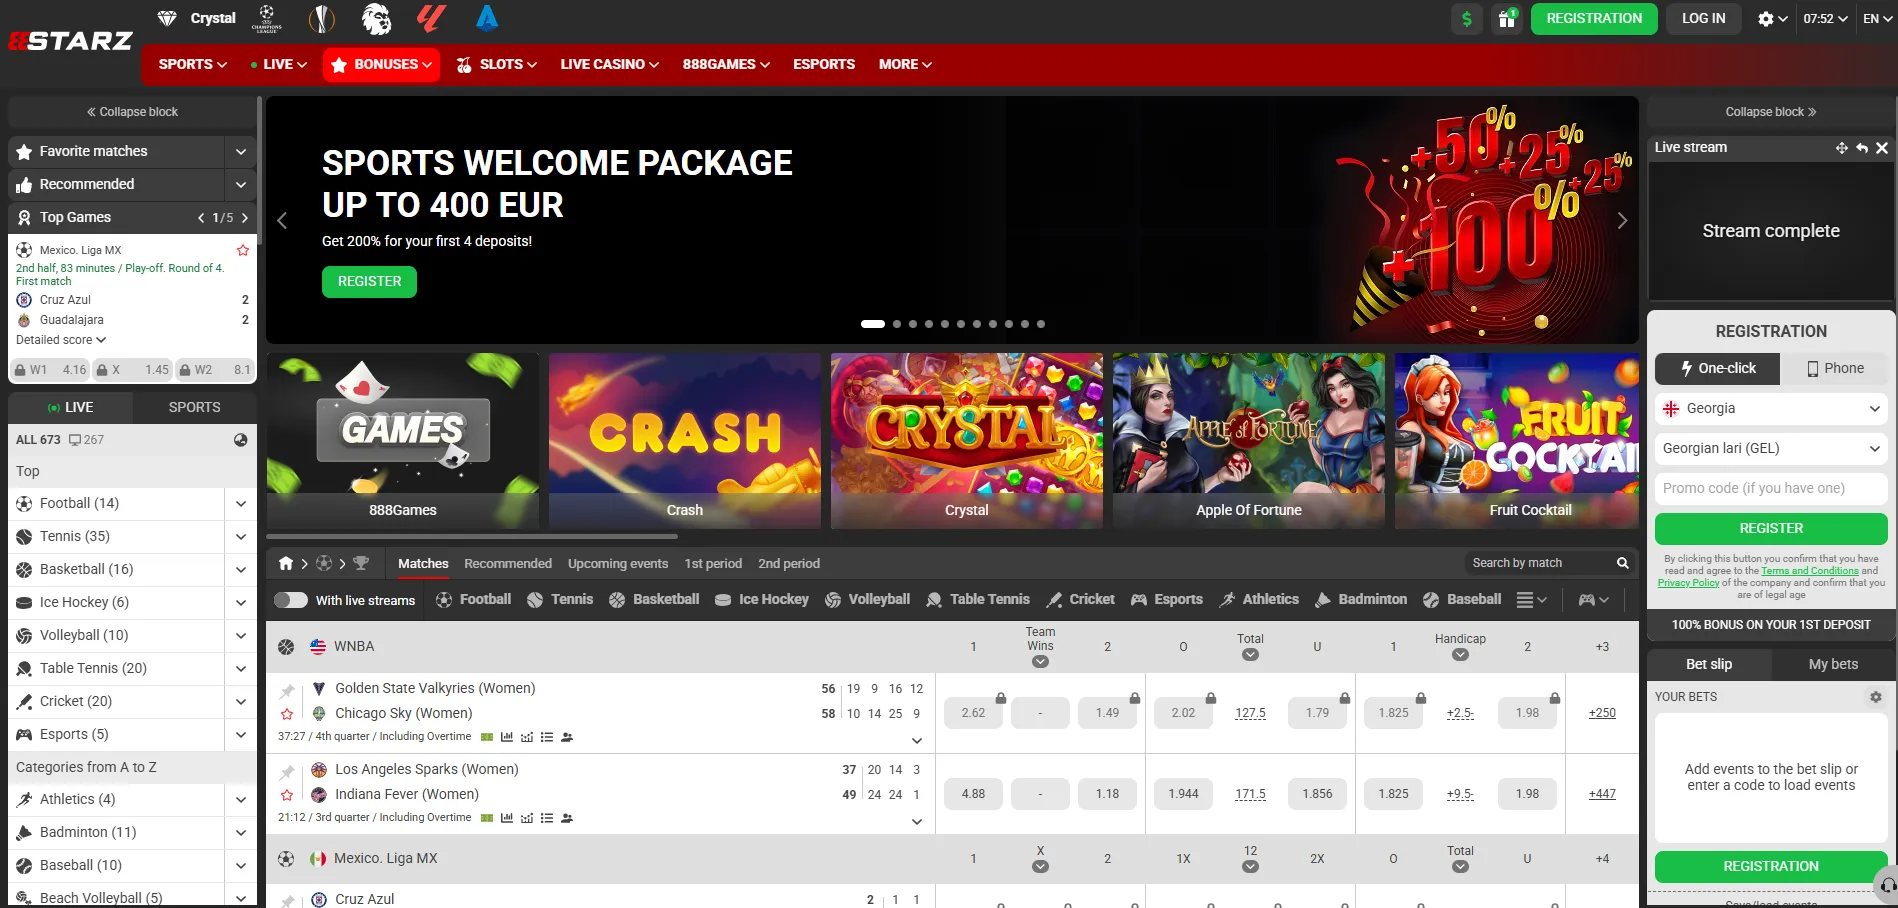Go to the home breadcrumb icon
The image size is (1898, 908).
(x=286, y=563)
